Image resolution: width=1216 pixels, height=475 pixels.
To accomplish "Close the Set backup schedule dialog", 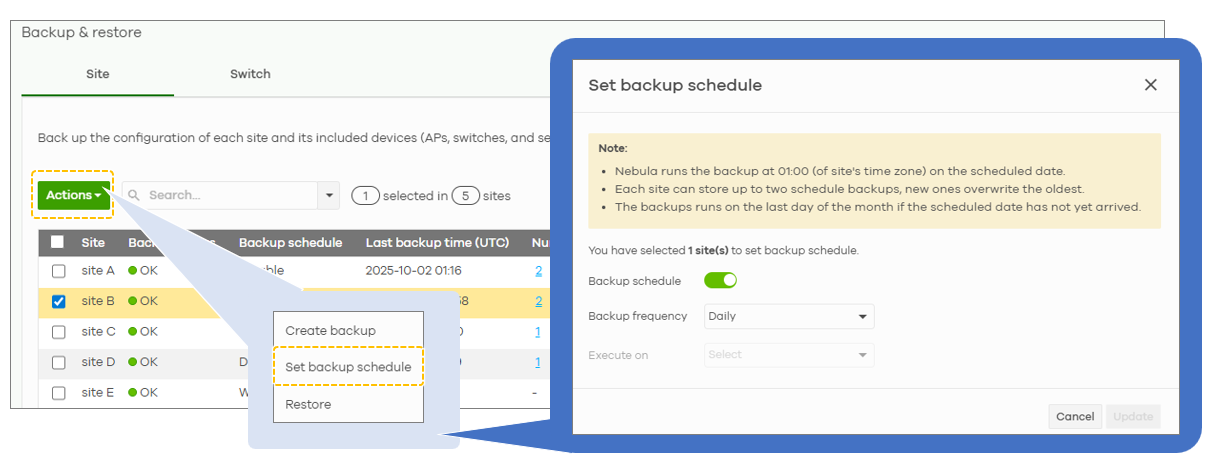I will (1150, 85).
